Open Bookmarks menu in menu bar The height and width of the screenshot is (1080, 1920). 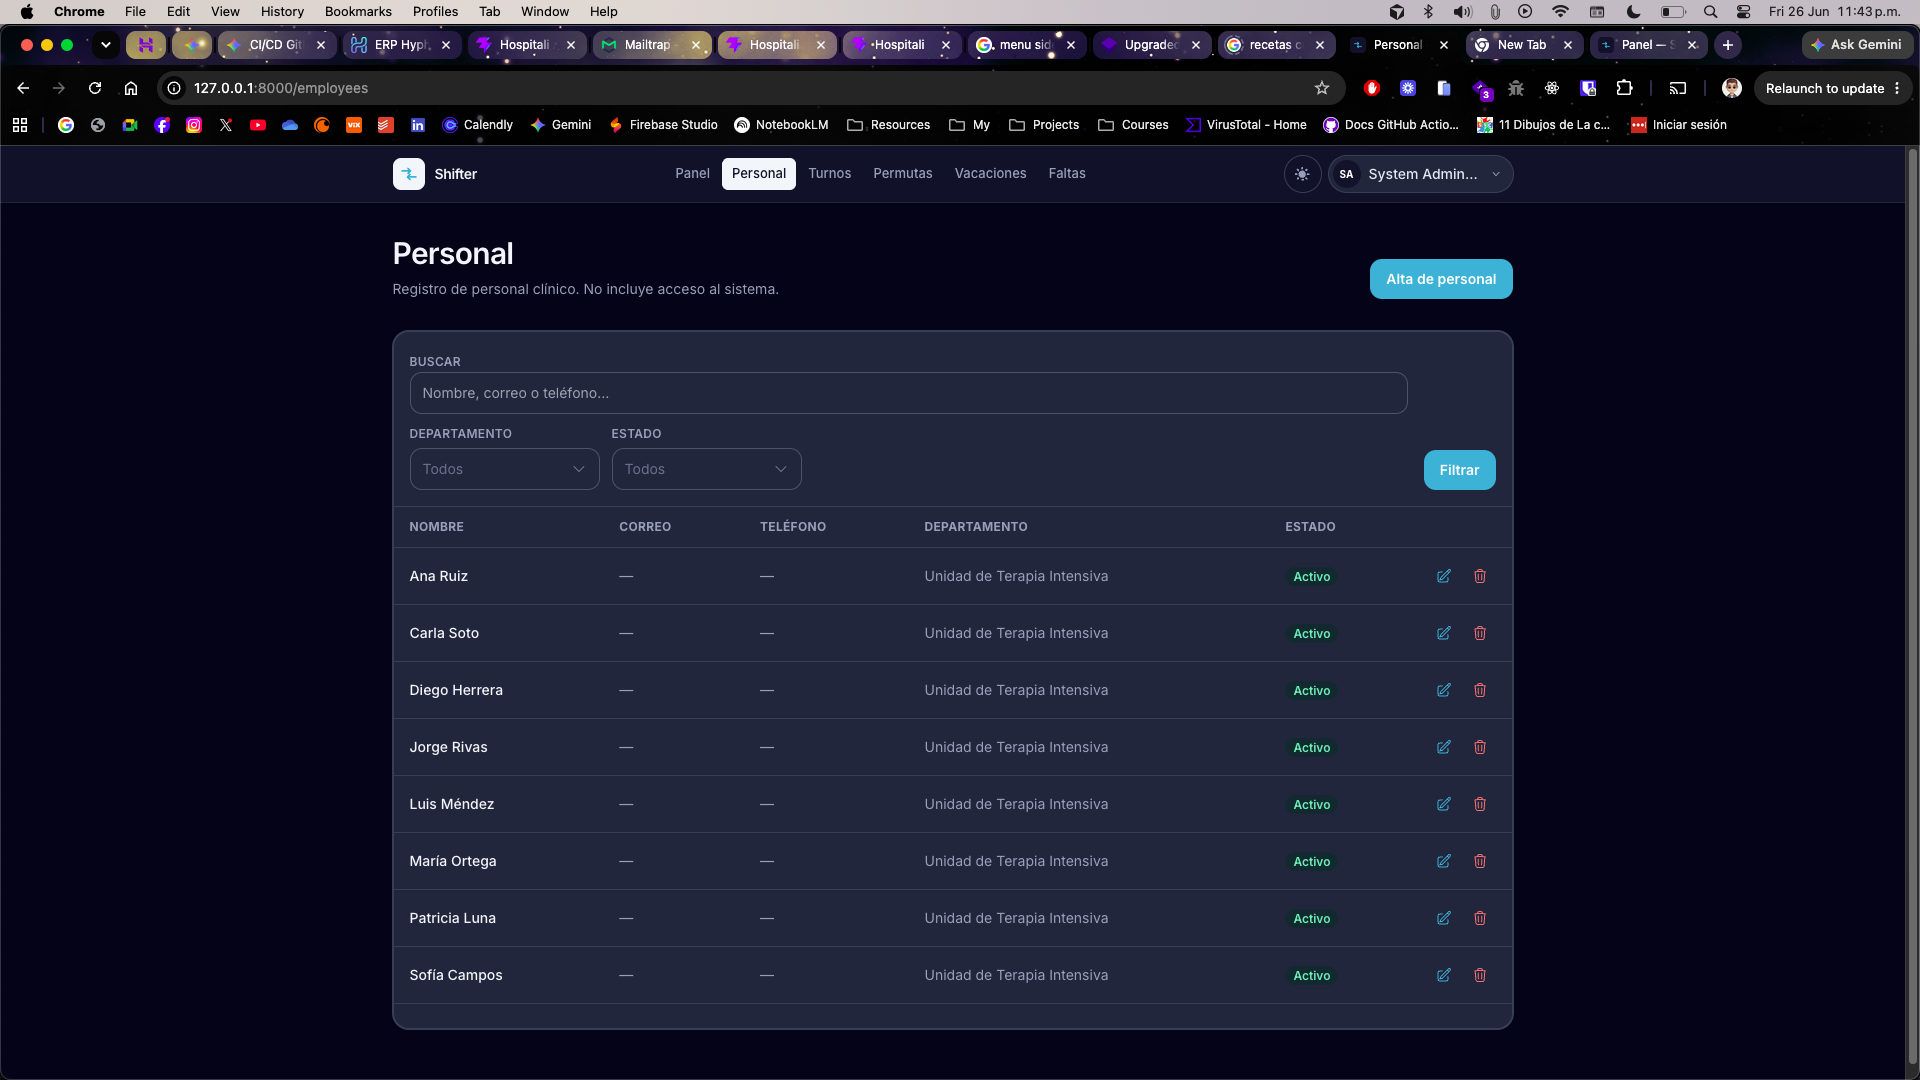tap(358, 12)
